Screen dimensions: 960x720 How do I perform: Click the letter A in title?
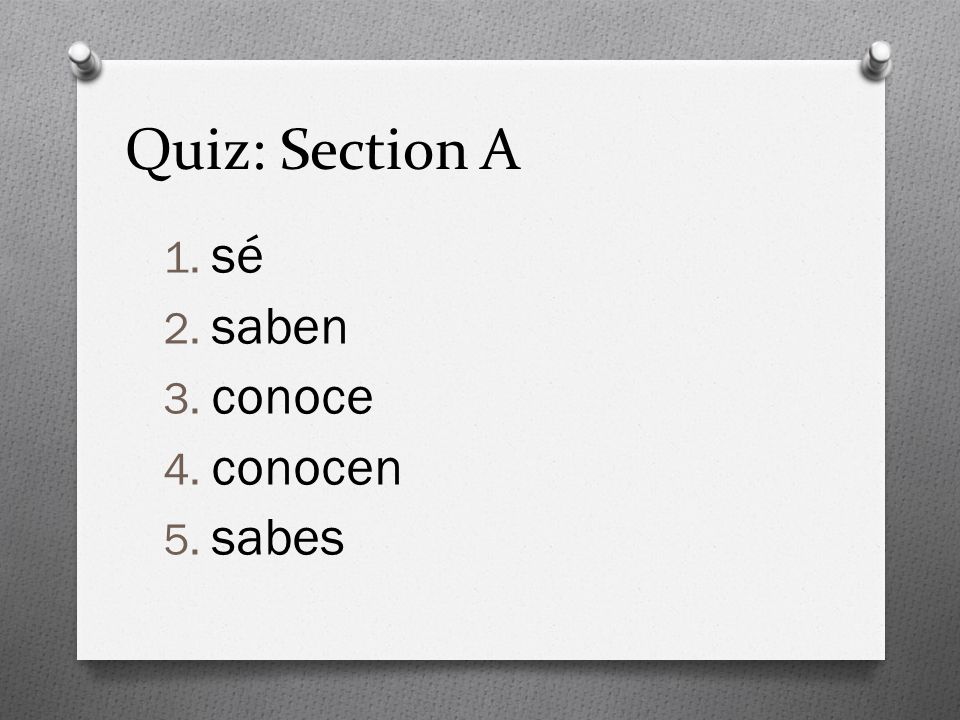click(500, 151)
